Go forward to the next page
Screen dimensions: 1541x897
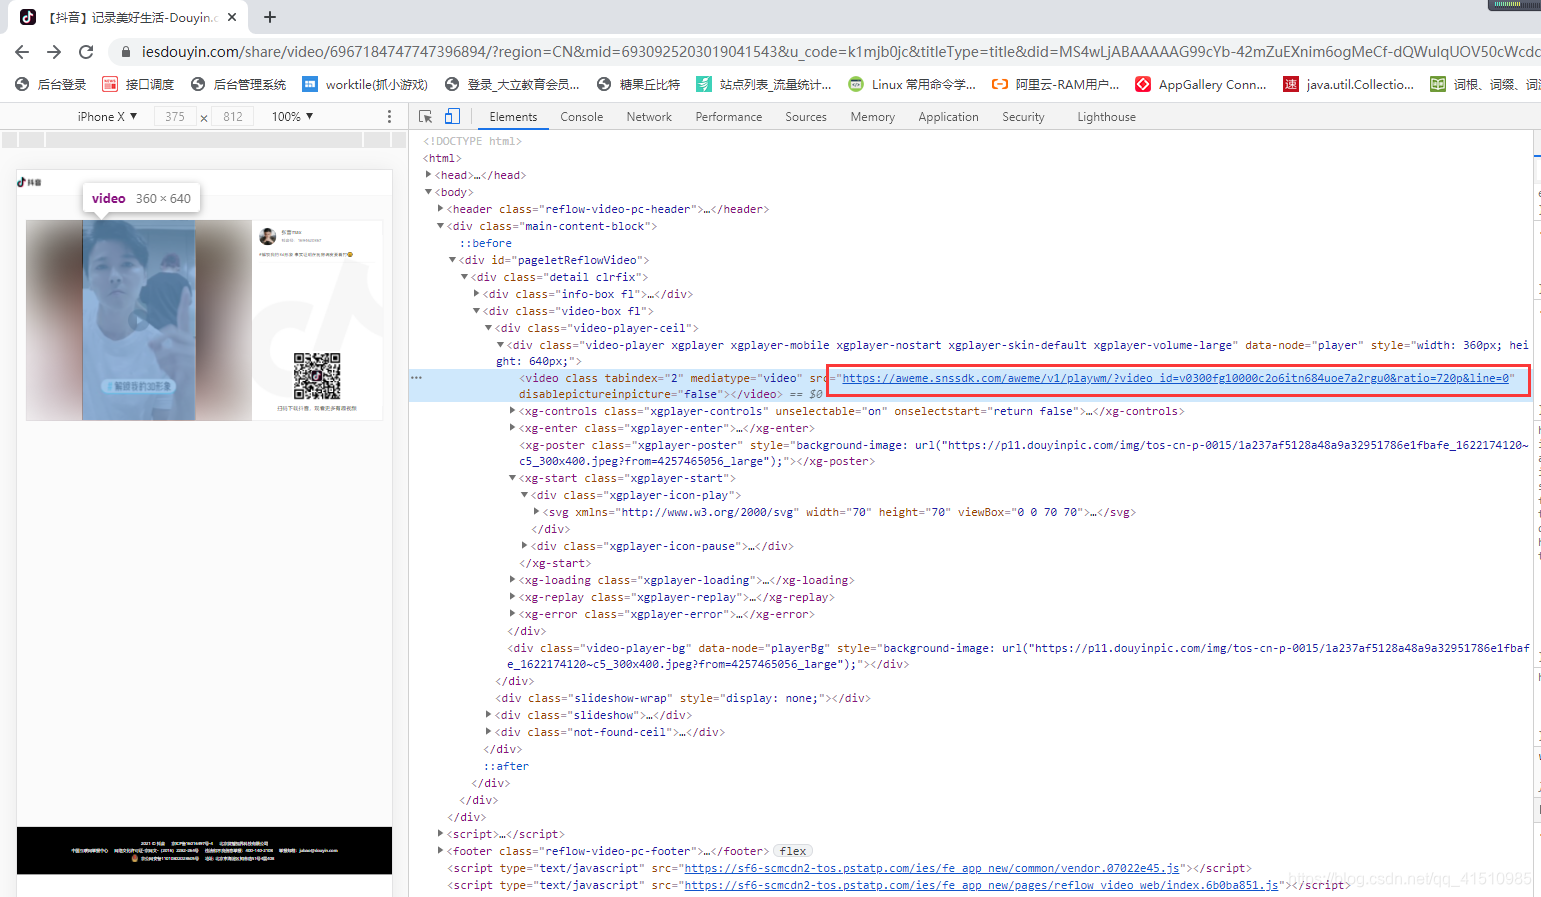(54, 52)
